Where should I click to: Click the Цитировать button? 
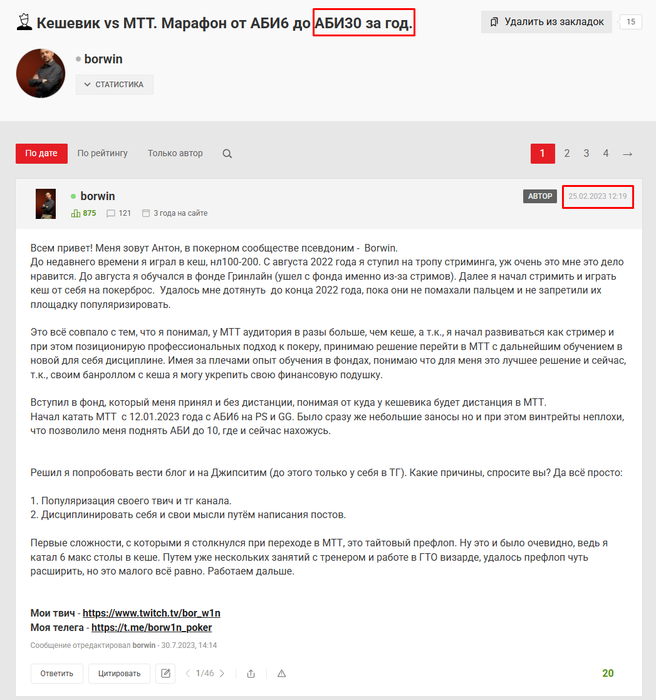pyautogui.click(x=119, y=673)
